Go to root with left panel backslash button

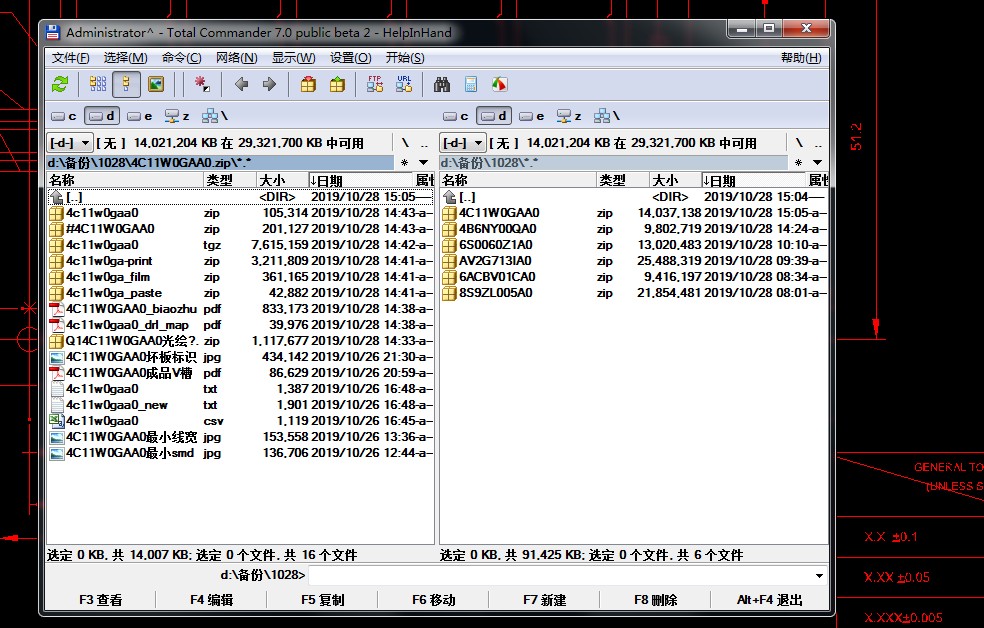[x=405, y=143]
